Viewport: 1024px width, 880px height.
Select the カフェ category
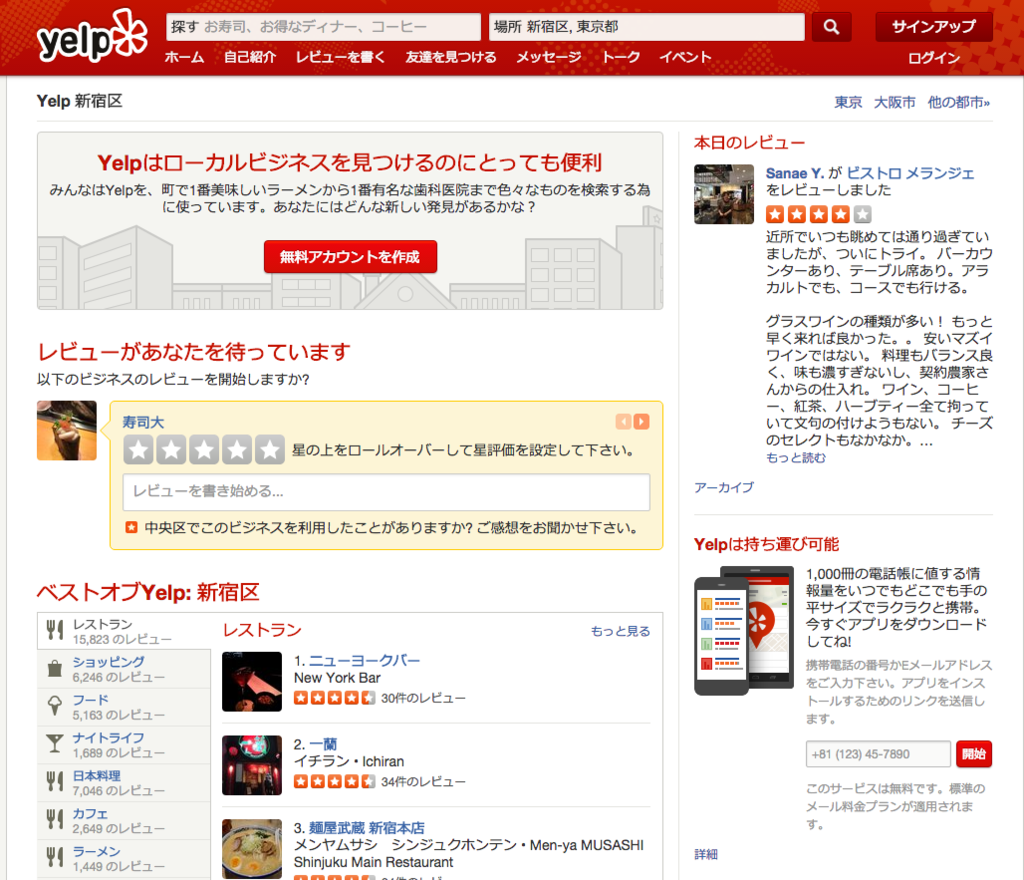click(x=124, y=820)
